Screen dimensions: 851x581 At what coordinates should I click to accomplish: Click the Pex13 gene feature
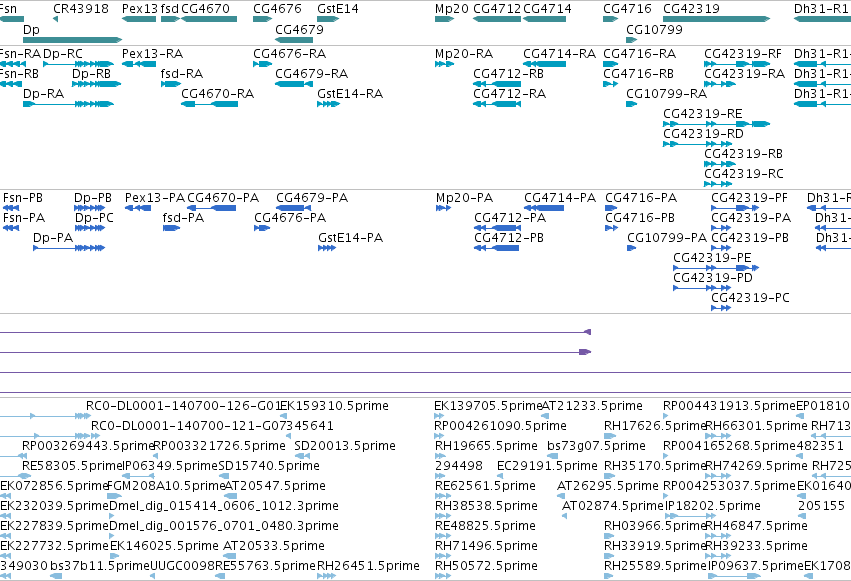tap(139, 19)
